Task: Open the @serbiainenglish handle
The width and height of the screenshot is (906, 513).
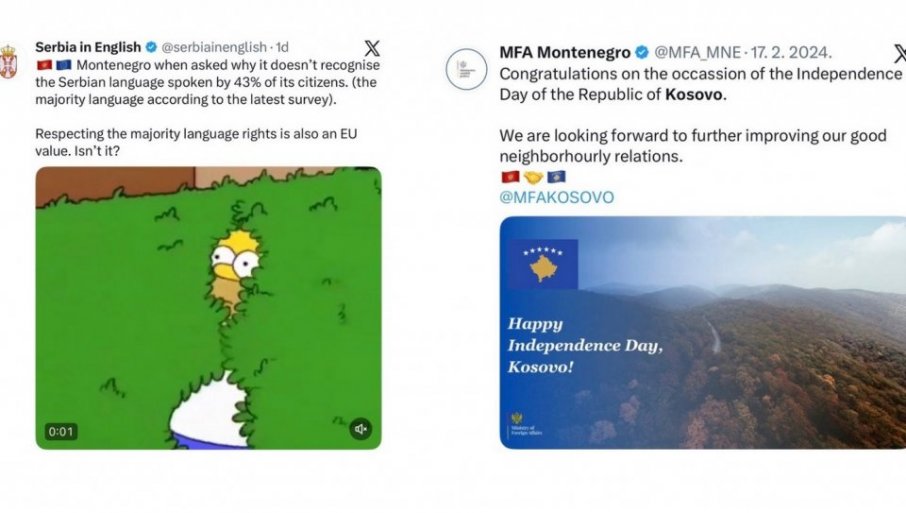Action: 214,47
